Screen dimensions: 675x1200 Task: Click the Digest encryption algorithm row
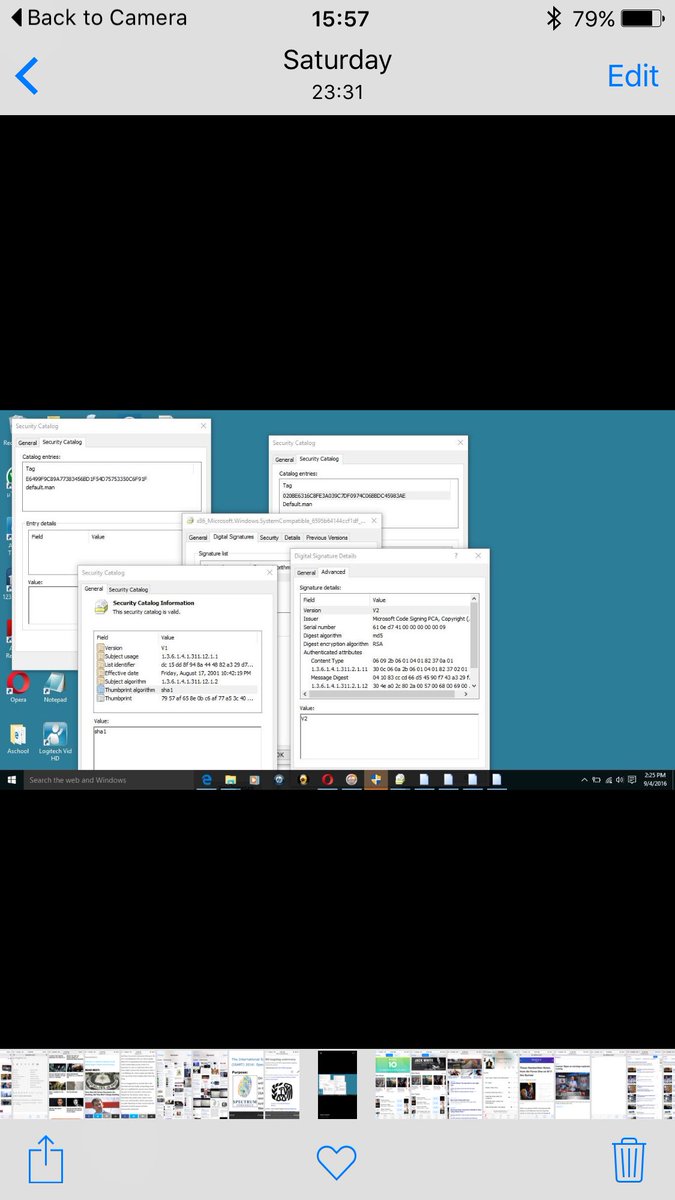[385, 644]
